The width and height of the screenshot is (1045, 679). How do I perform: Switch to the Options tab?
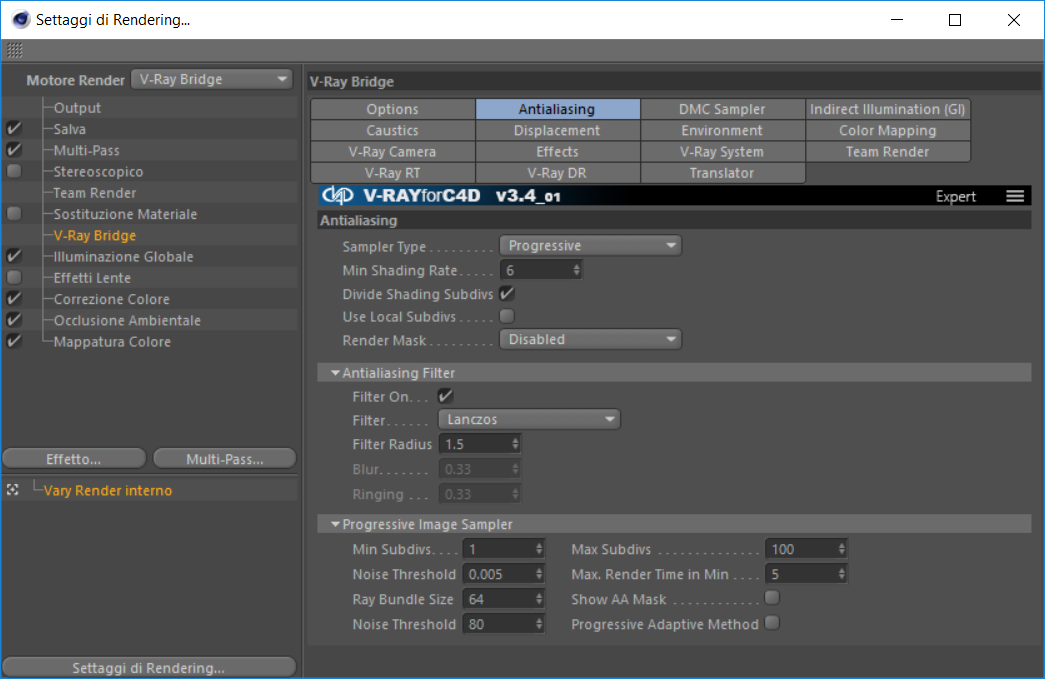click(393, 109)
